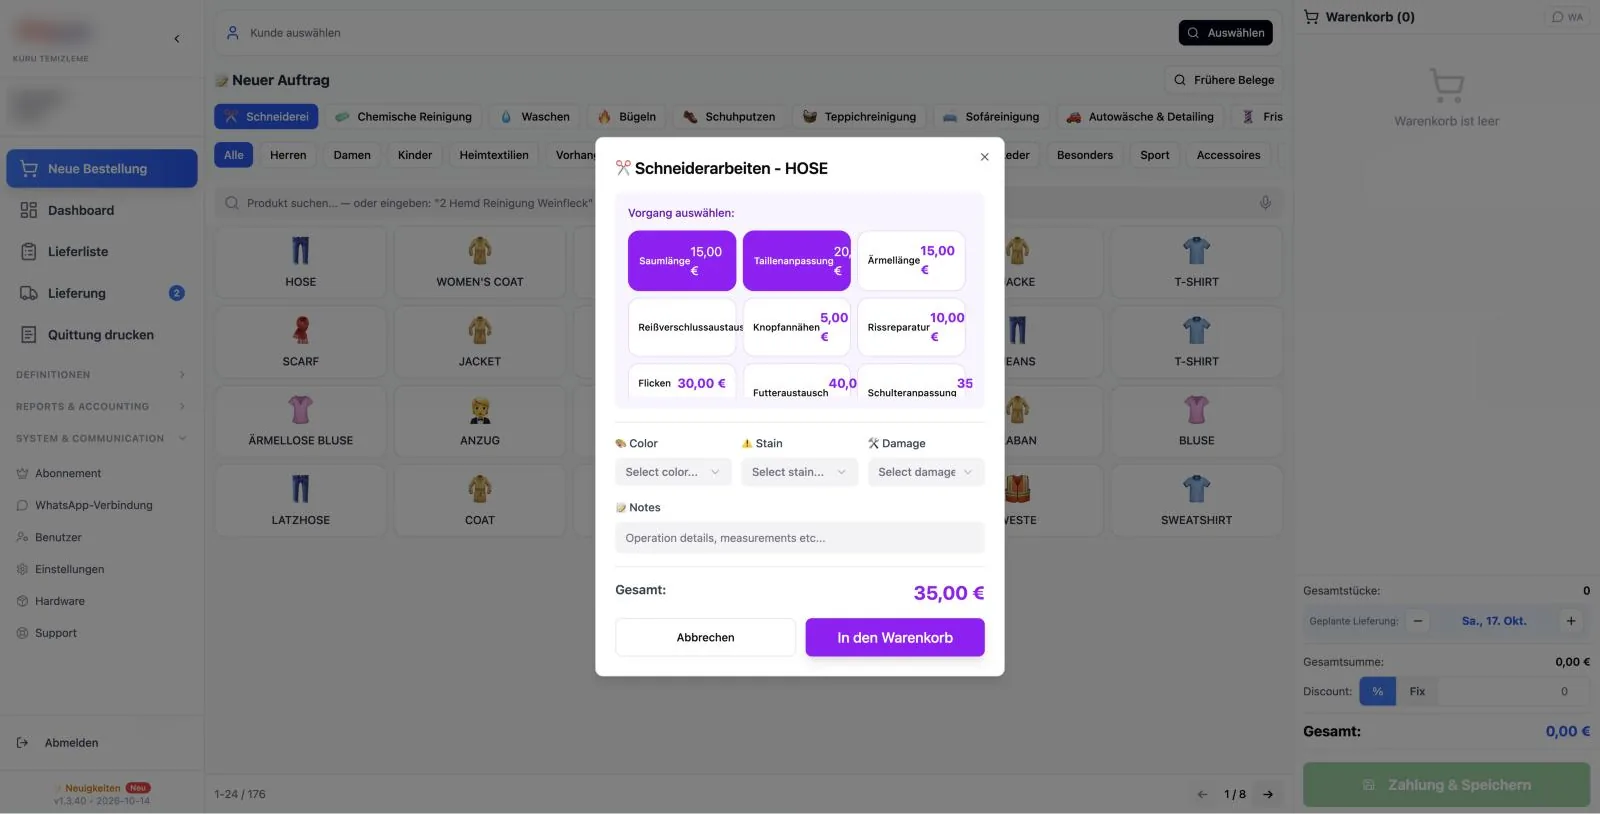Viewport: 1600px width, 814px height.
Task: Choose the SCARF product icon
Action: tap(301, 329)
